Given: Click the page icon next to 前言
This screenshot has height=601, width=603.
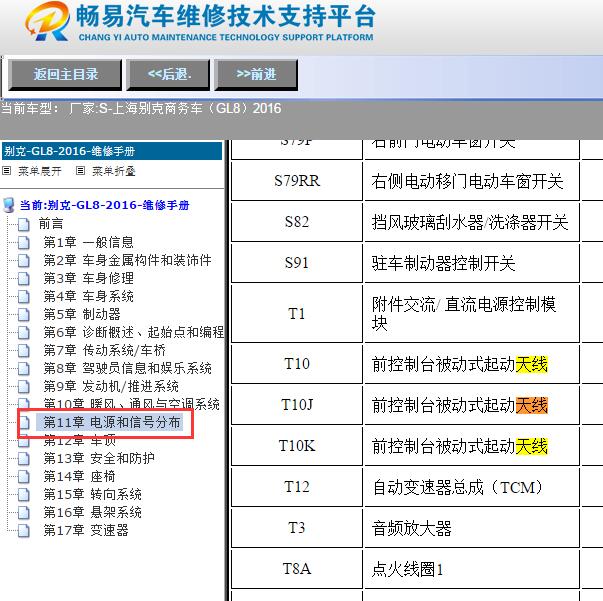Looking at the screenshot, I should click(23, 224).
